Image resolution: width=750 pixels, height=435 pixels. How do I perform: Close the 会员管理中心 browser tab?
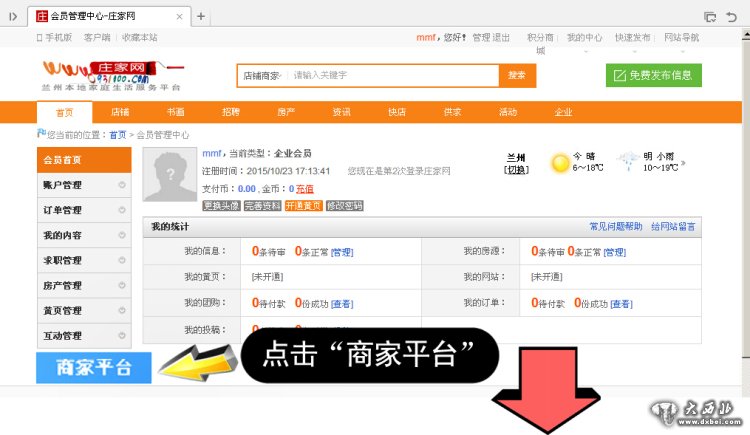click(x=182, y=16)
